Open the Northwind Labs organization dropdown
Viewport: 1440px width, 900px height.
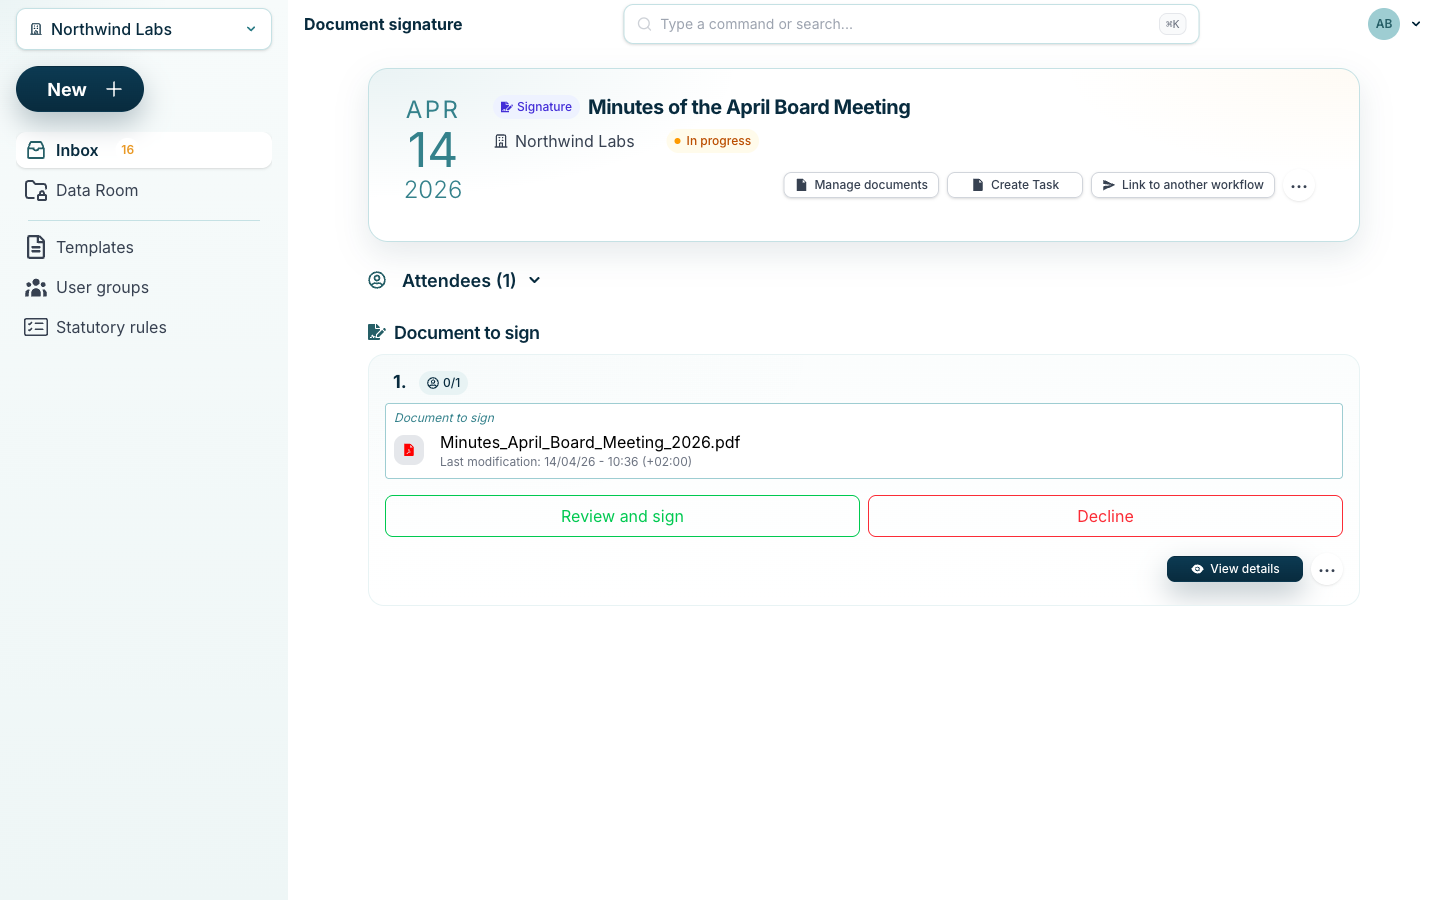[144, 29]
